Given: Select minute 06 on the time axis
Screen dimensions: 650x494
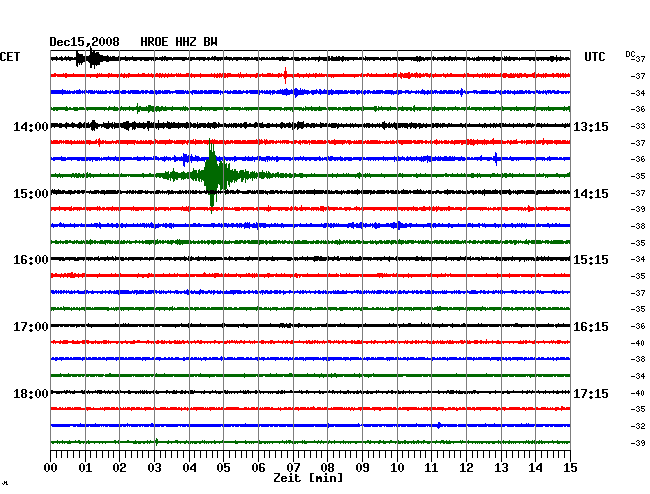Looking at the screenshot, I should 258,468.
